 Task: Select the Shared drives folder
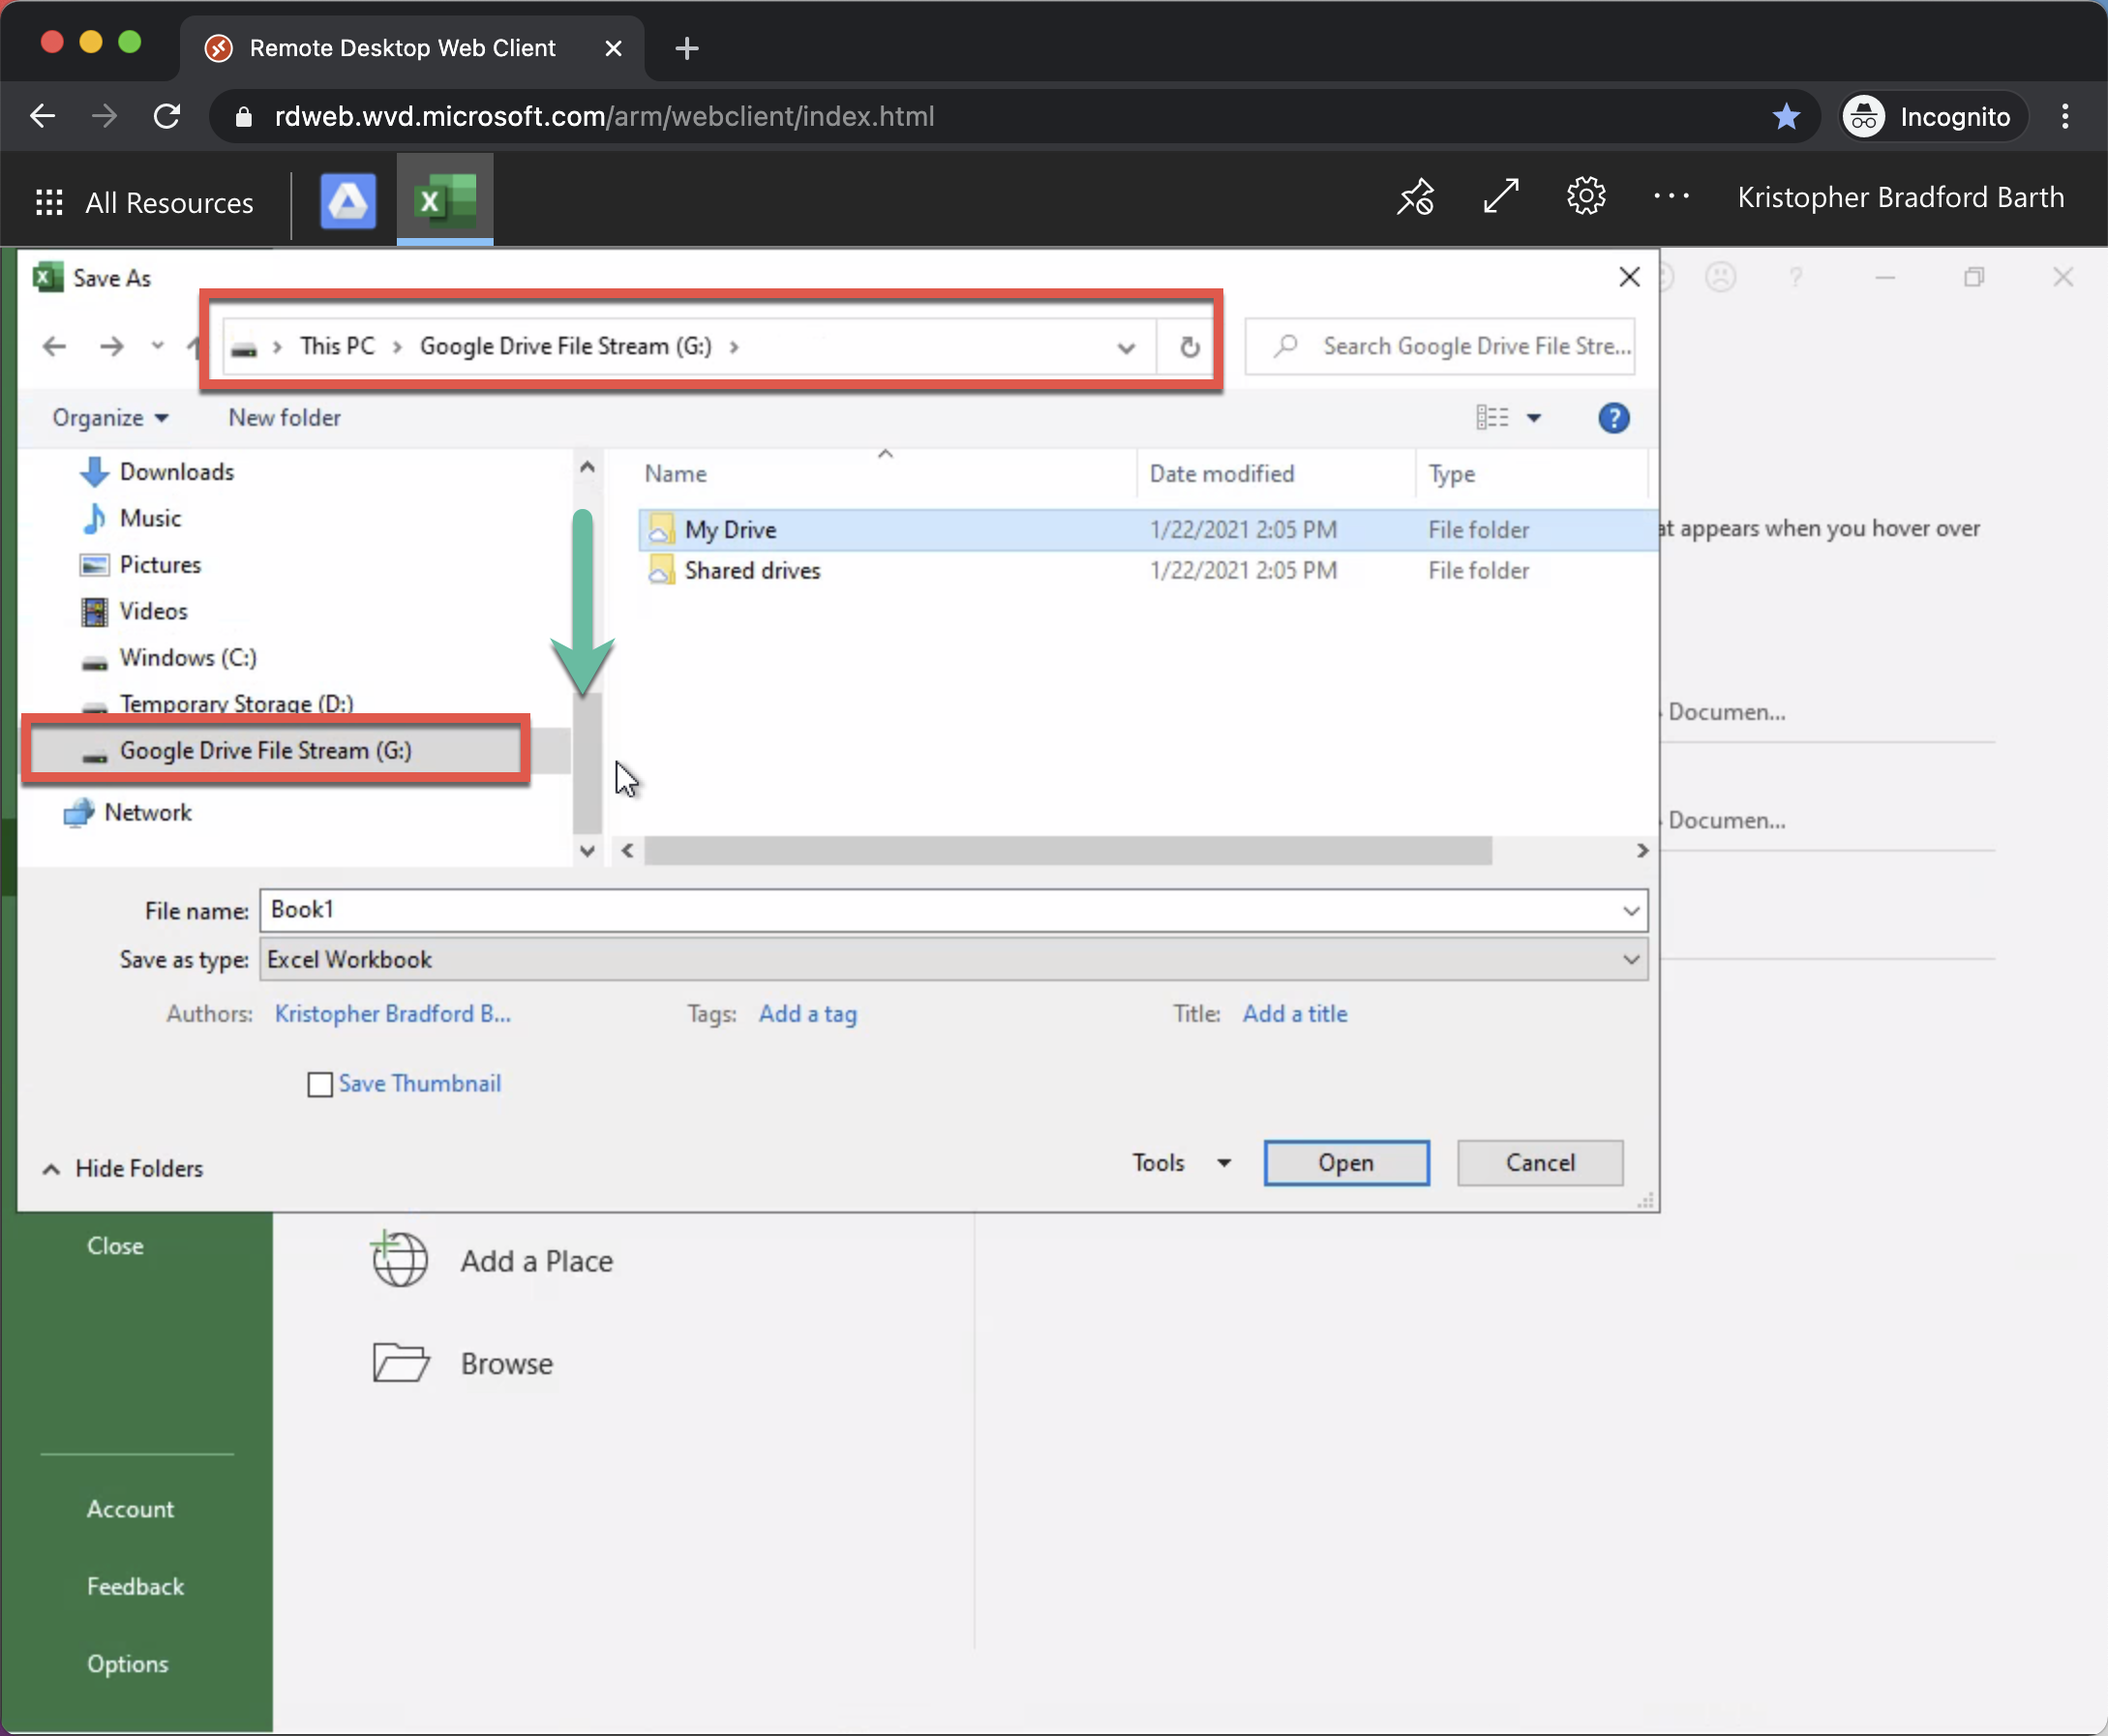pyautogui.click(x=752, y=571)
